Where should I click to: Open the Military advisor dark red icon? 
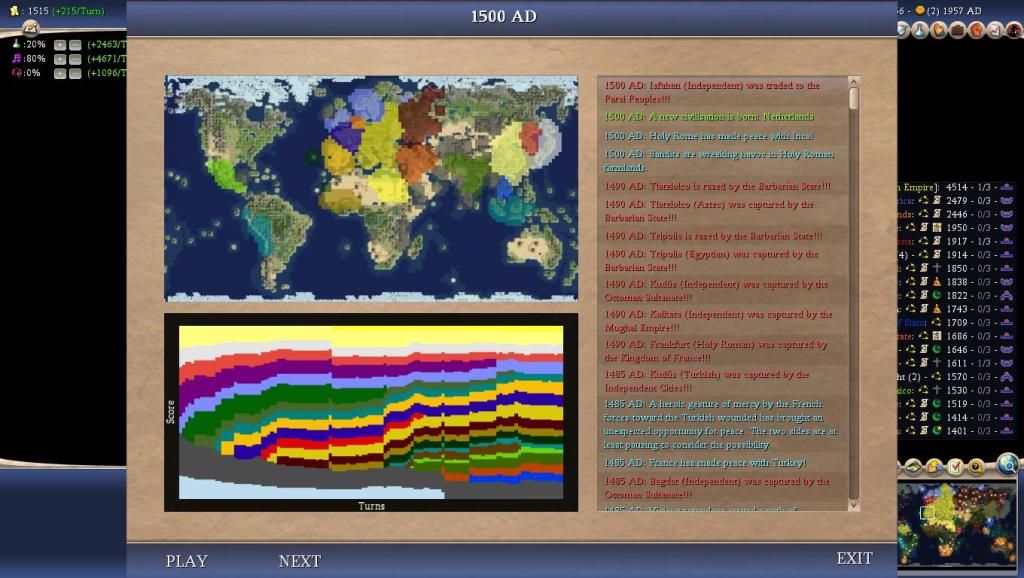(x=1014, y=30)
